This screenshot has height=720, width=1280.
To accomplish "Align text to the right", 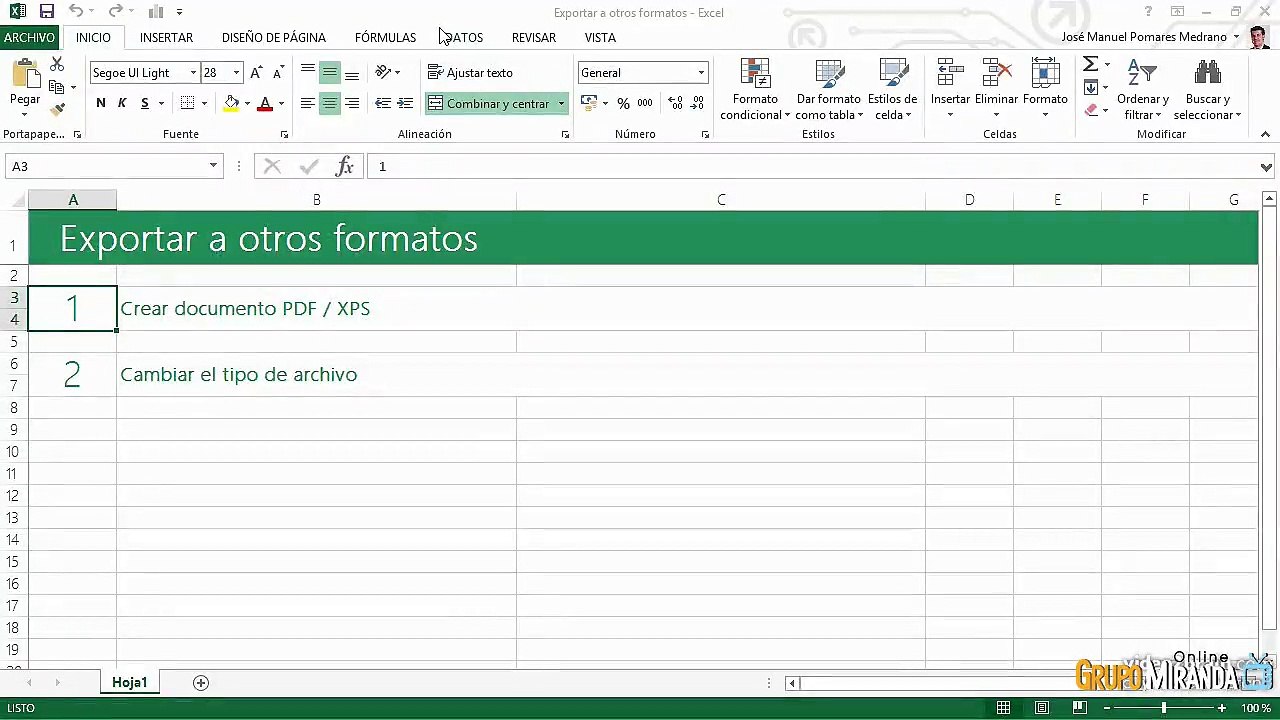I will tap(352, 103).
